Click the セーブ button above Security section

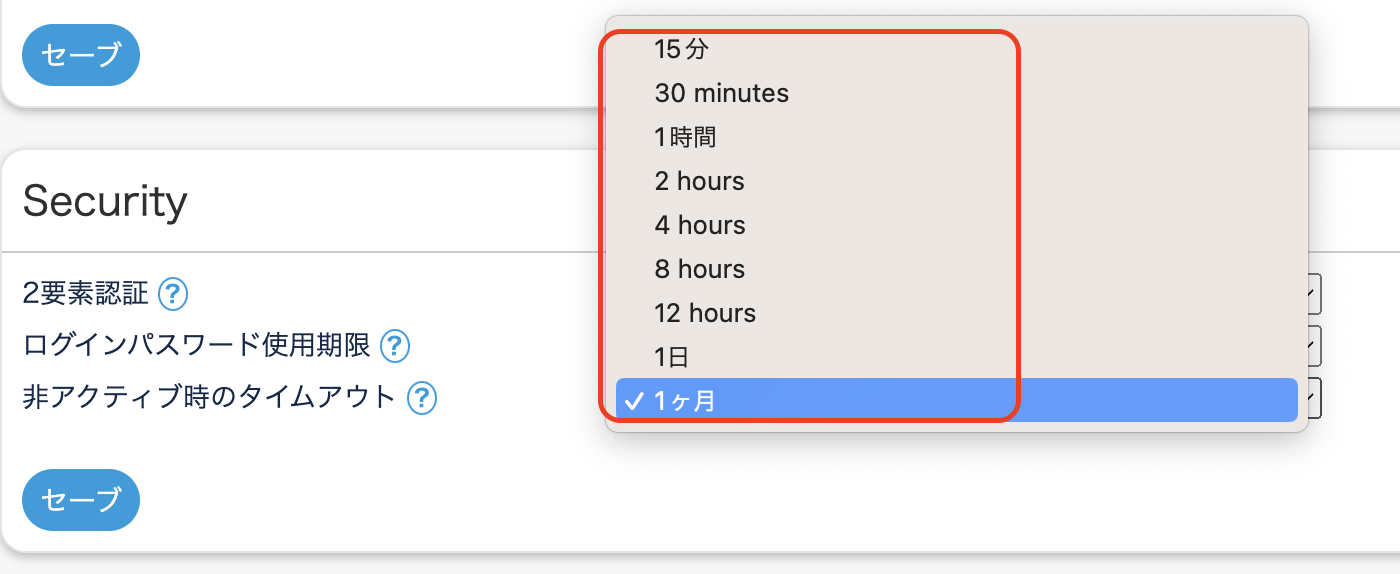coord(81,55)
